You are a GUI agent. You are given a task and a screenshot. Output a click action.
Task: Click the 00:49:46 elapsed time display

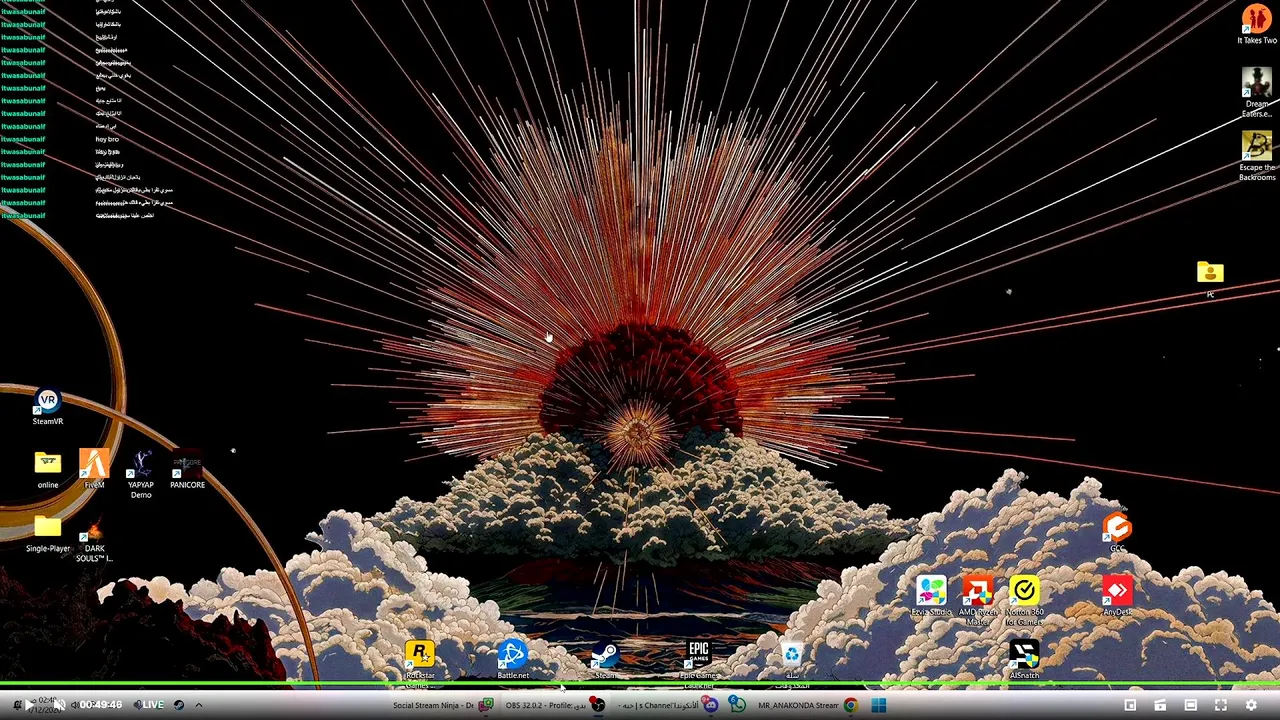click(101, 705)
